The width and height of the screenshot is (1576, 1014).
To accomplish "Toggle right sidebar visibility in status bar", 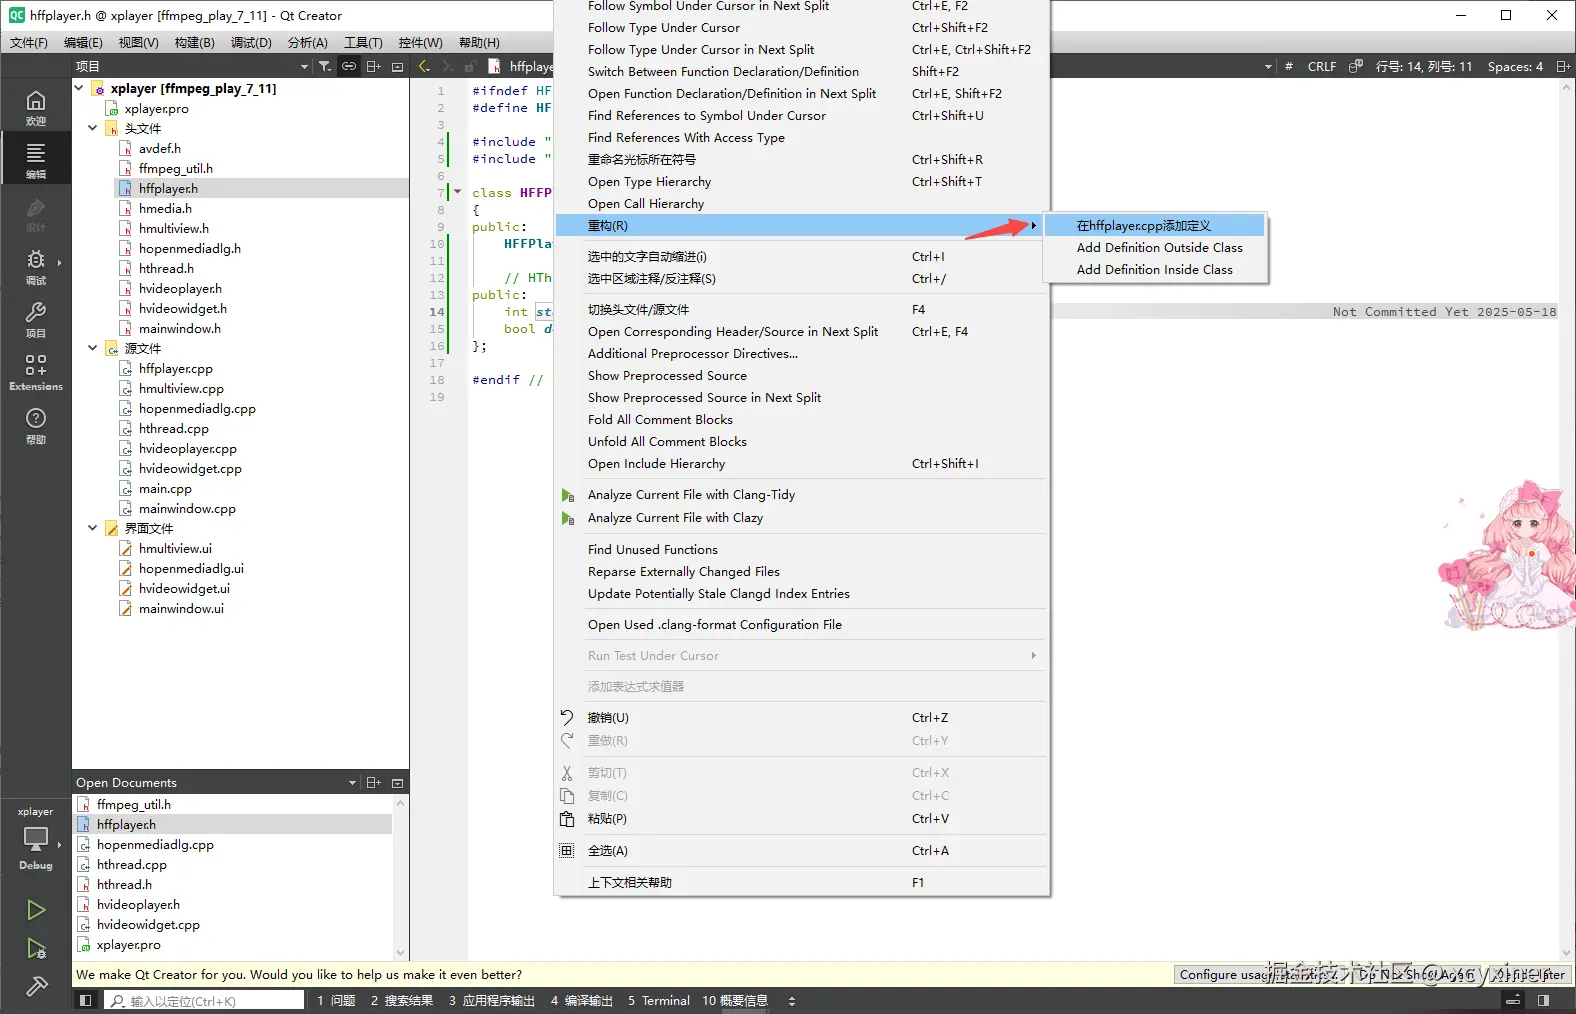I will click(x=1543, y=1000).
